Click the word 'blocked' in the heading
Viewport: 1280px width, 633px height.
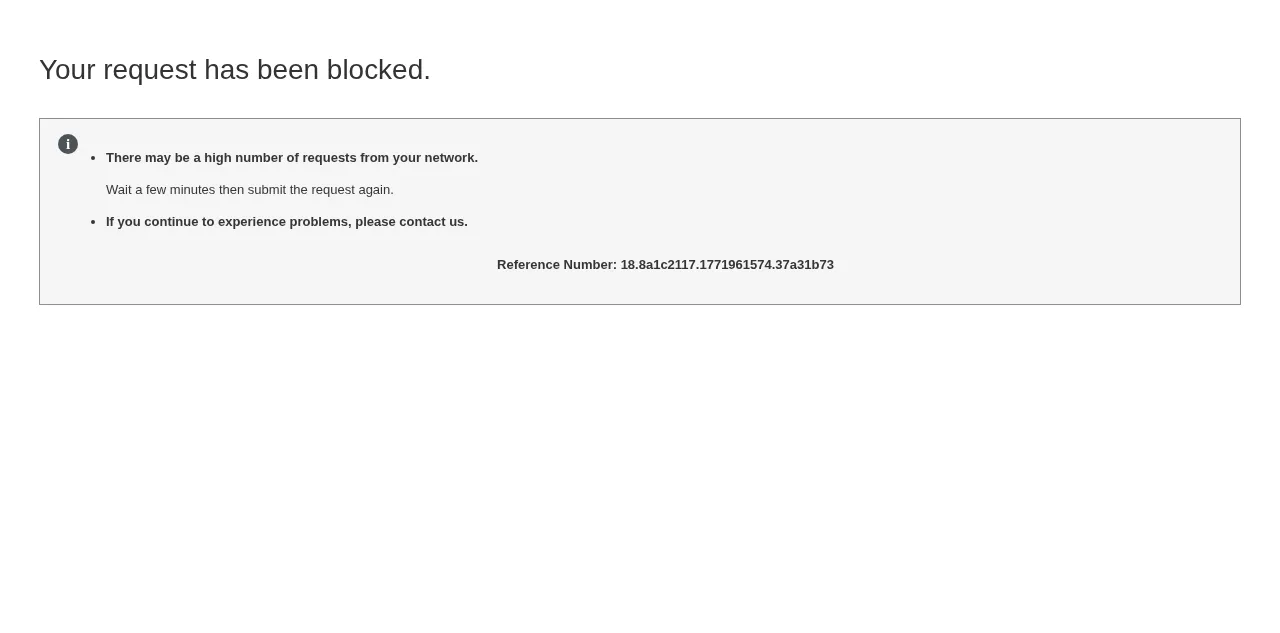coord(375,70)
